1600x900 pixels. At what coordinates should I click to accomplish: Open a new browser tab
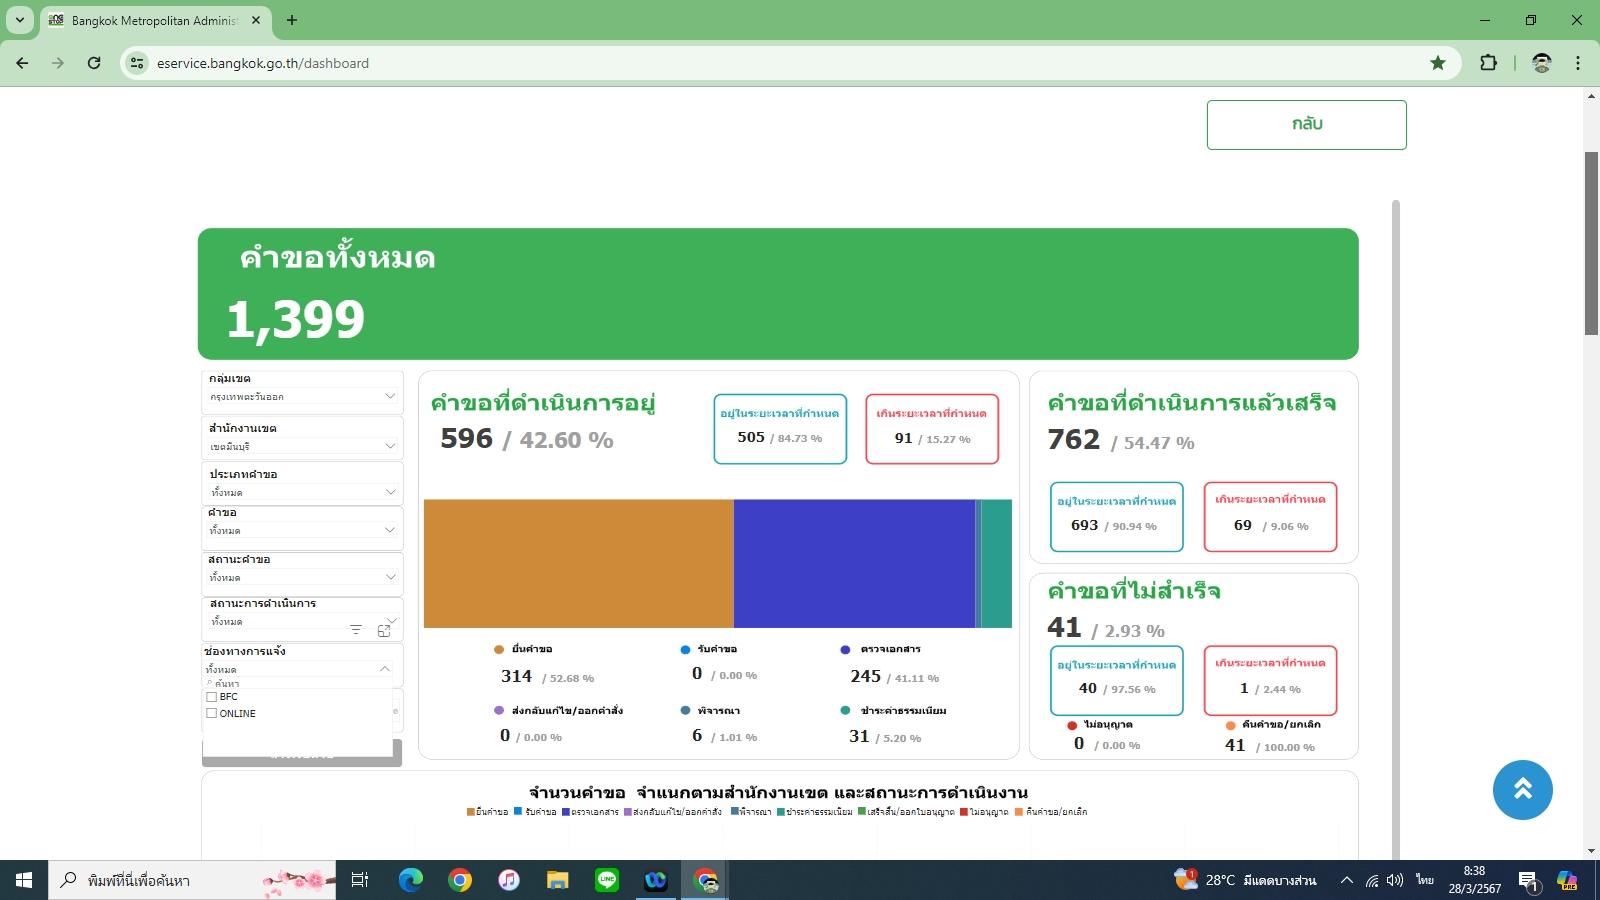(x=292, y=20)
